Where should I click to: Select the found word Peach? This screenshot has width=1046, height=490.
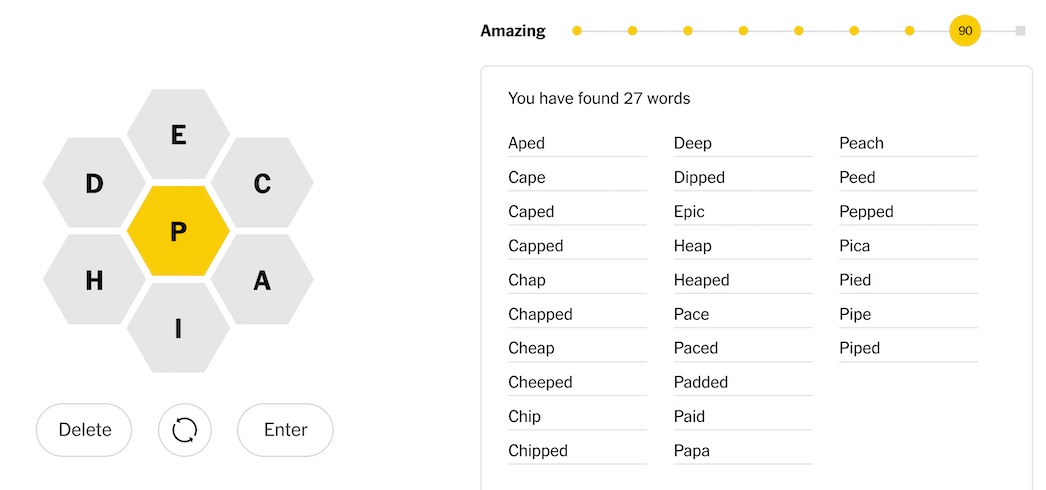coord(861,143)
